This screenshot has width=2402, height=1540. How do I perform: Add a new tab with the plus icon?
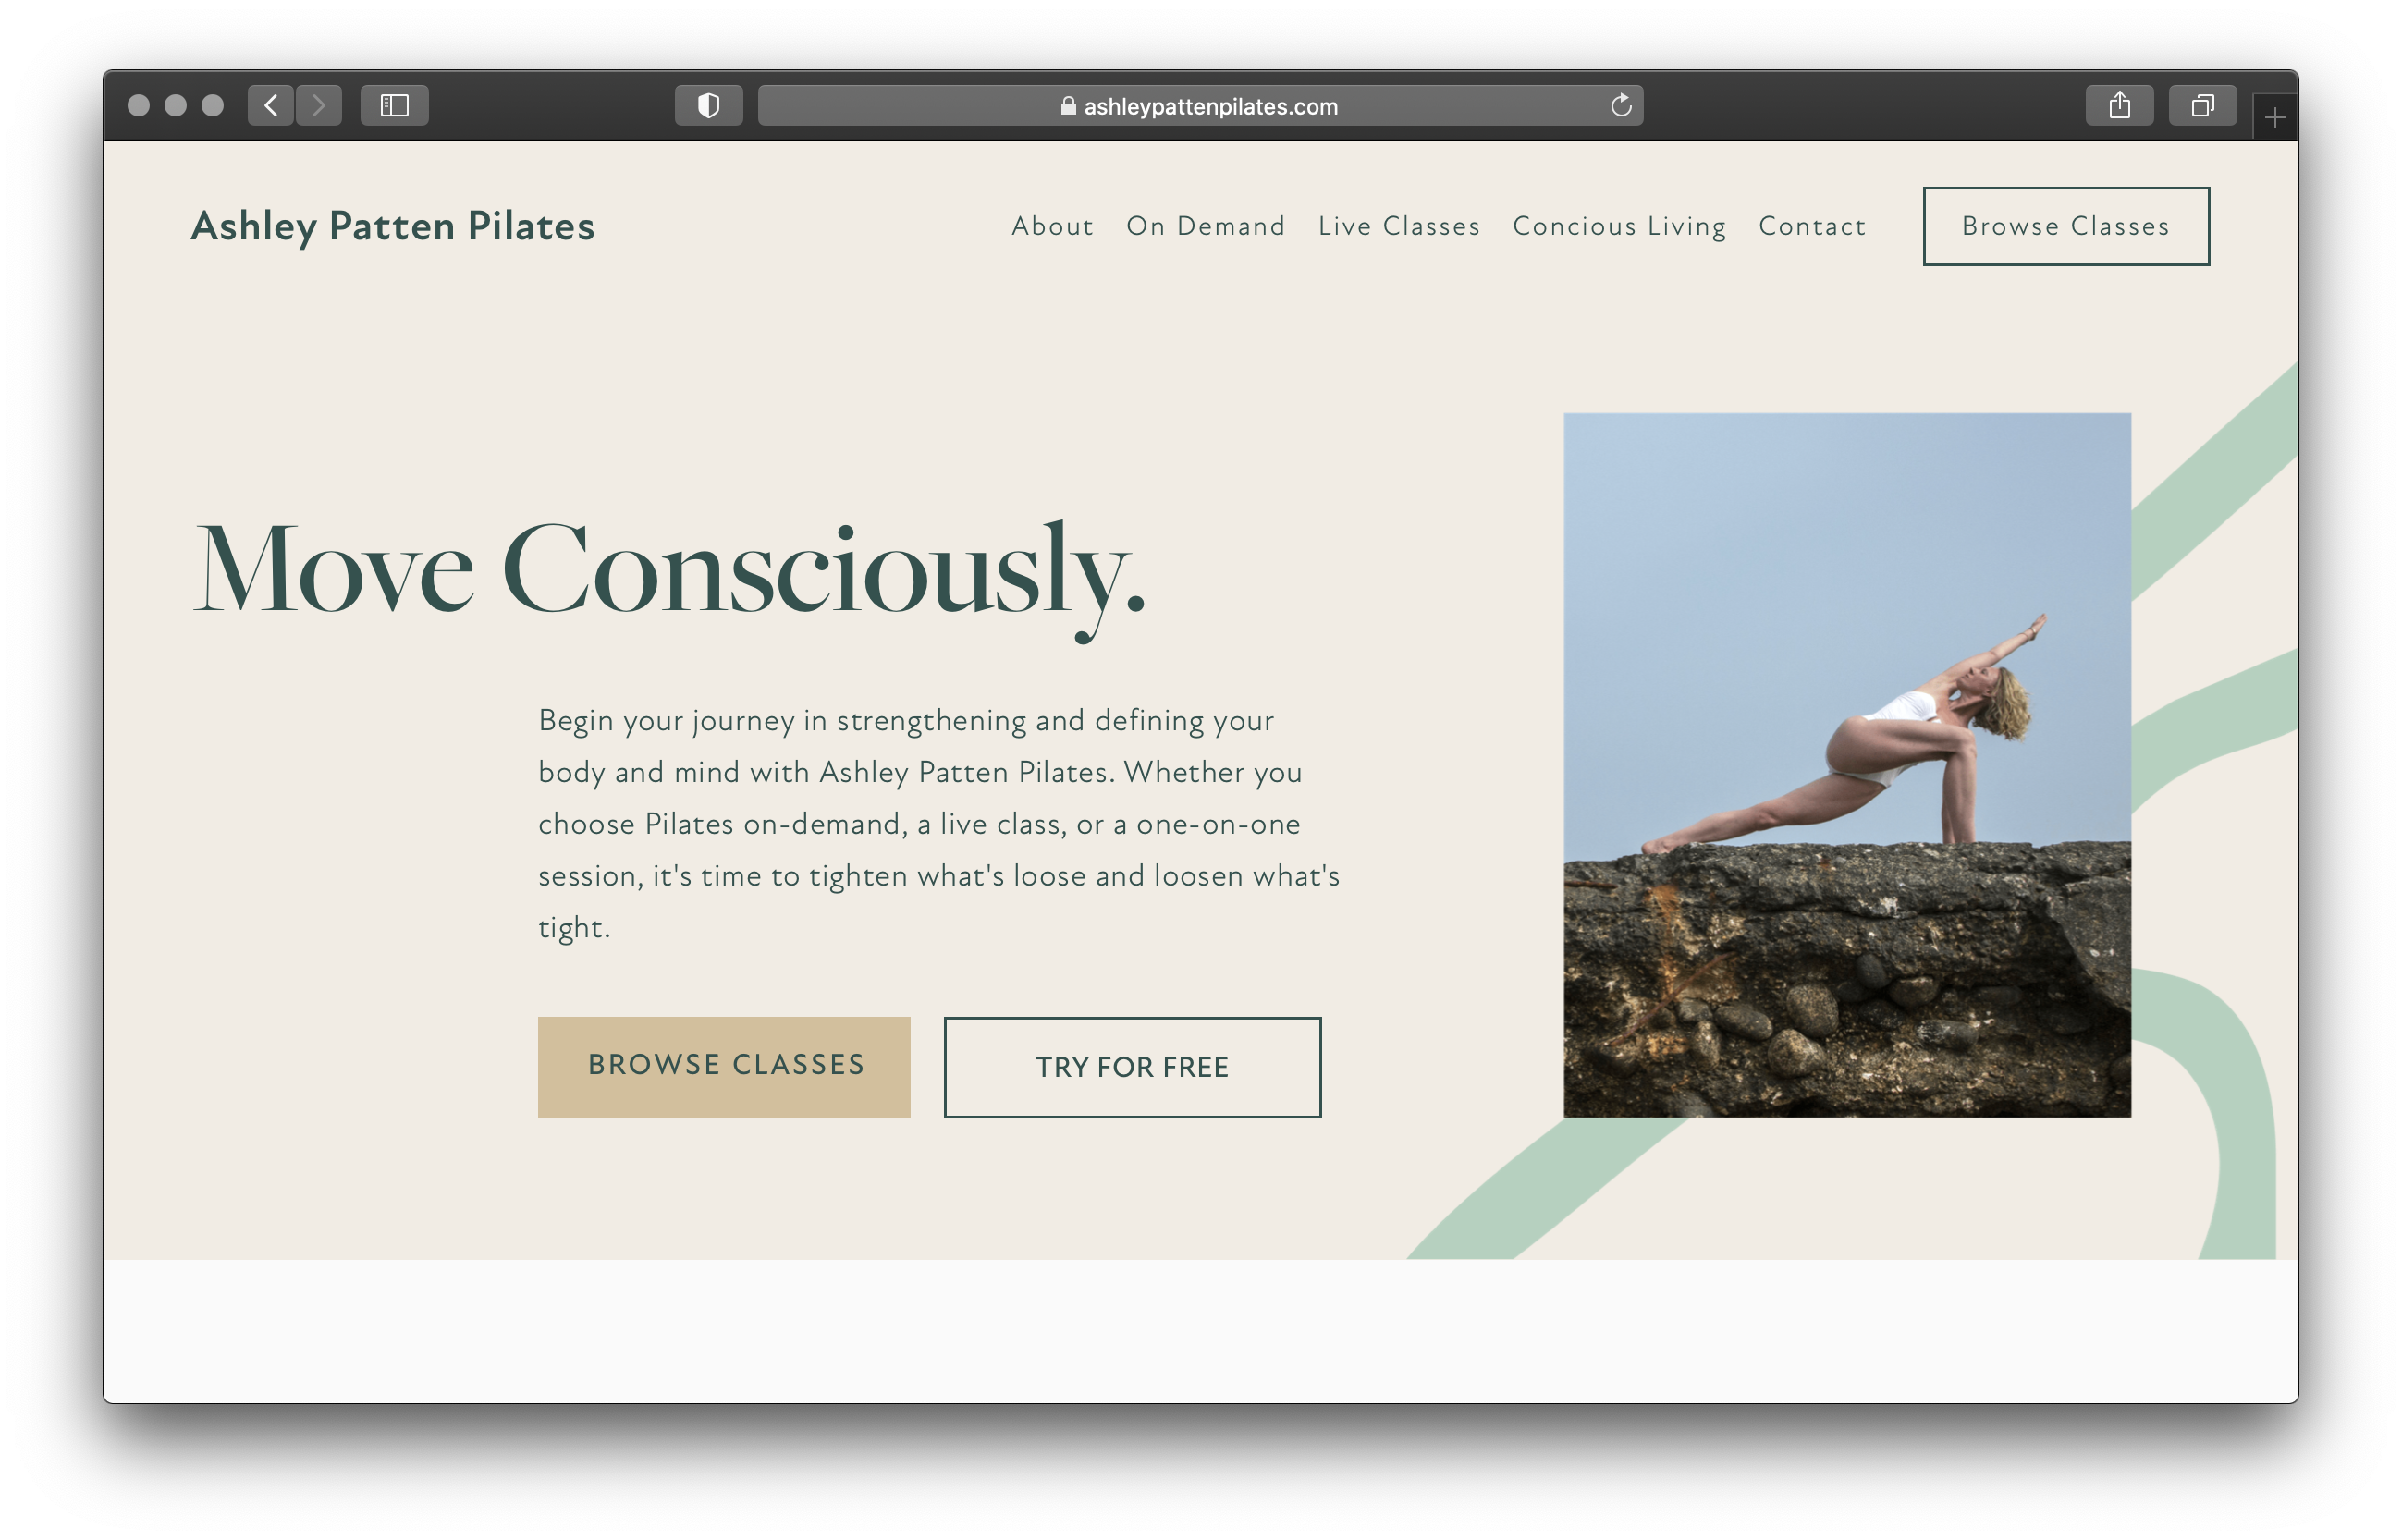pos(2274,118)
